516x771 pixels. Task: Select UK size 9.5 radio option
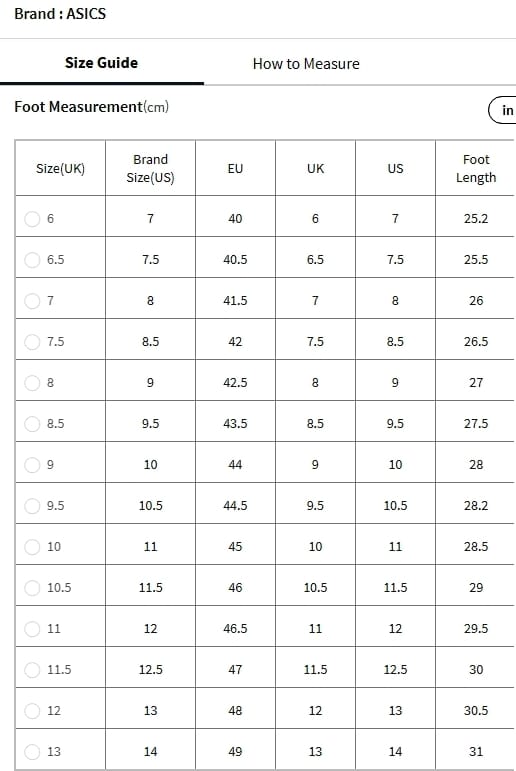coord(32,505)
